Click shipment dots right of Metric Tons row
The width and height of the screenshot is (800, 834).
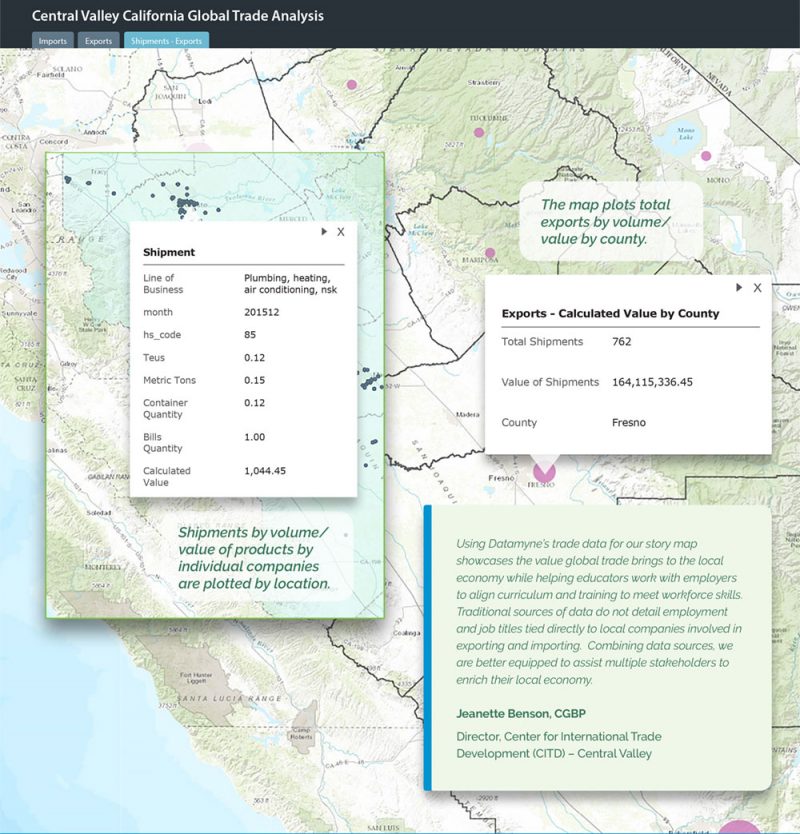(370, 381)
